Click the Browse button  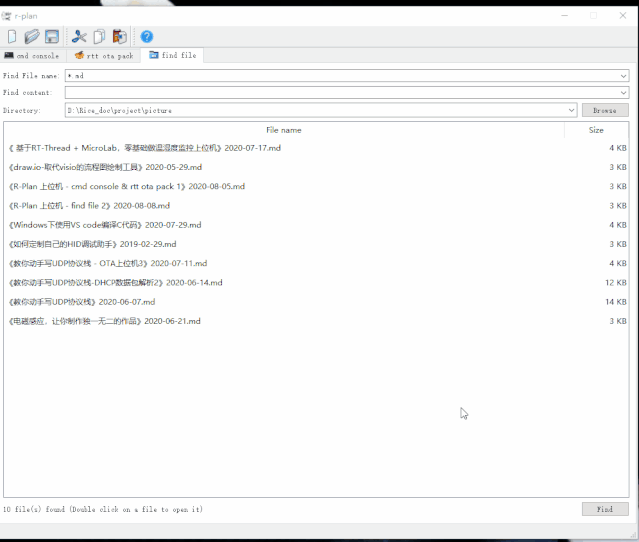pos(605,110)
